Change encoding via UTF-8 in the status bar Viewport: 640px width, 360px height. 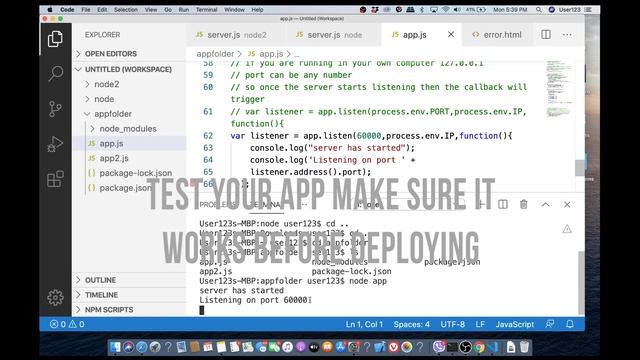coord(453,324)
